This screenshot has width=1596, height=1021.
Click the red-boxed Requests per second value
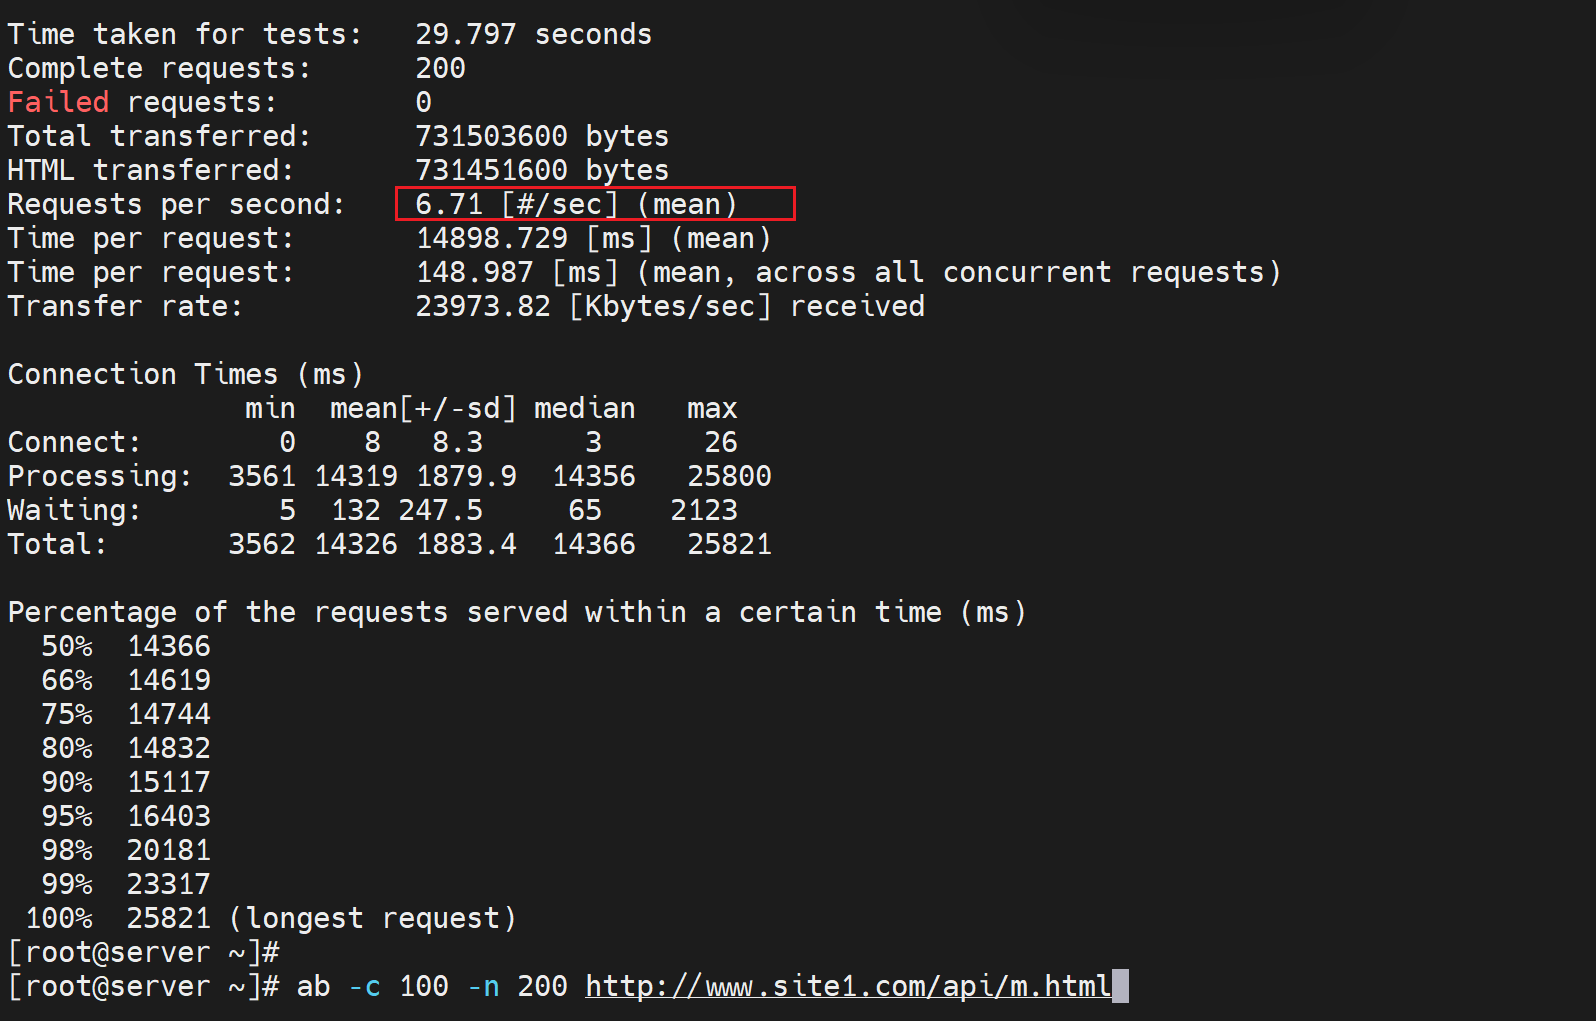pos(595,204)
